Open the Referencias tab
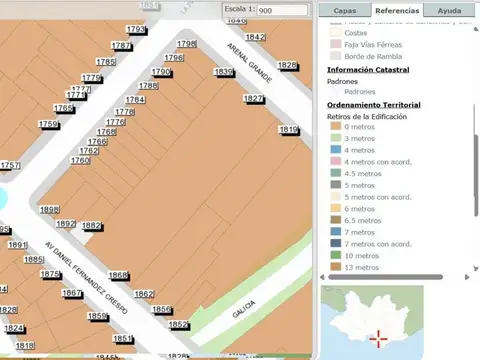480x360 pixels. pos(397,10)
